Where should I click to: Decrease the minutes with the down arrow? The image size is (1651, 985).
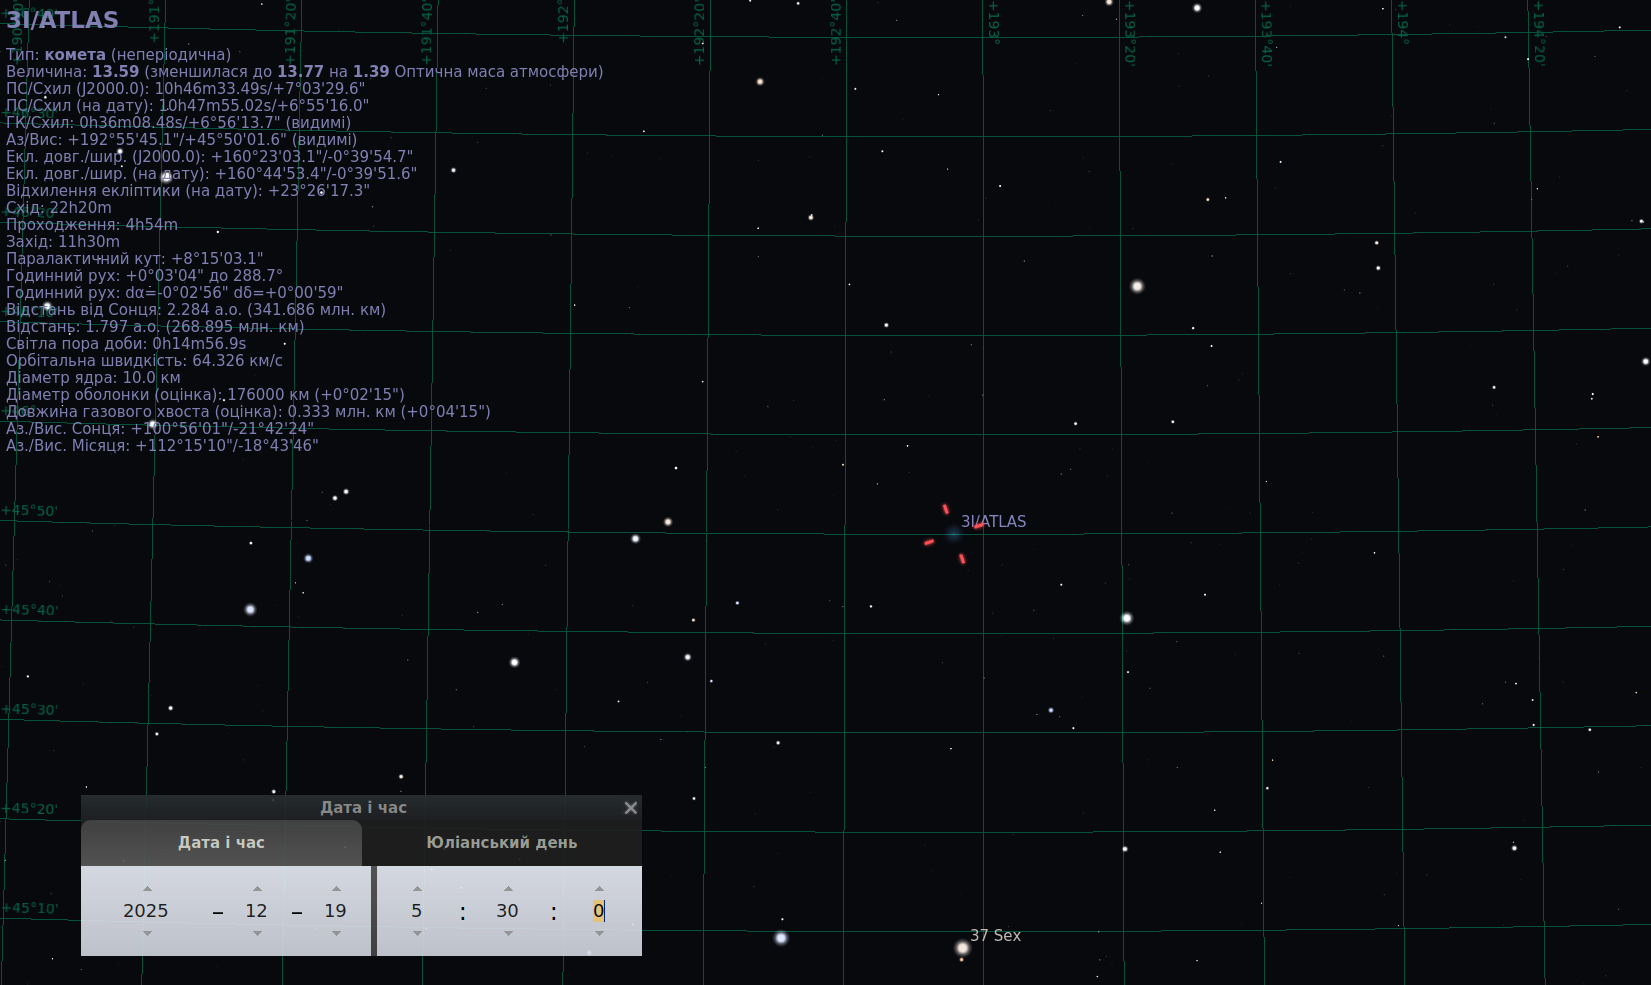[x=508, y=933]
